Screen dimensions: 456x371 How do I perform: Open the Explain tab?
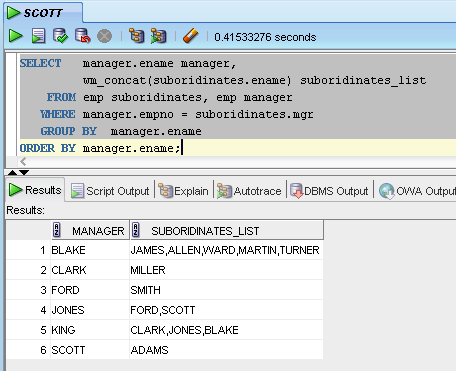(x=183, y=191)
